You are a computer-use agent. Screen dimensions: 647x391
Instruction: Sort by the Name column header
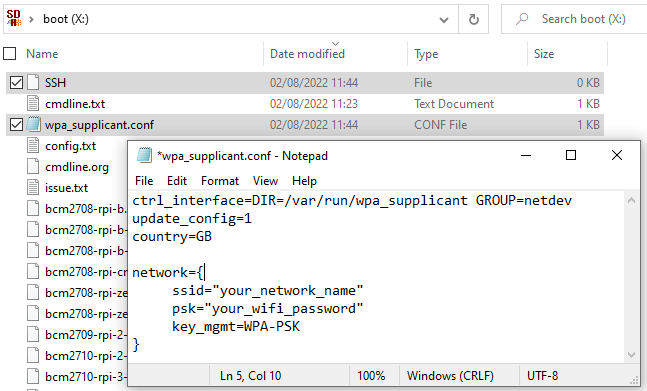42,54
